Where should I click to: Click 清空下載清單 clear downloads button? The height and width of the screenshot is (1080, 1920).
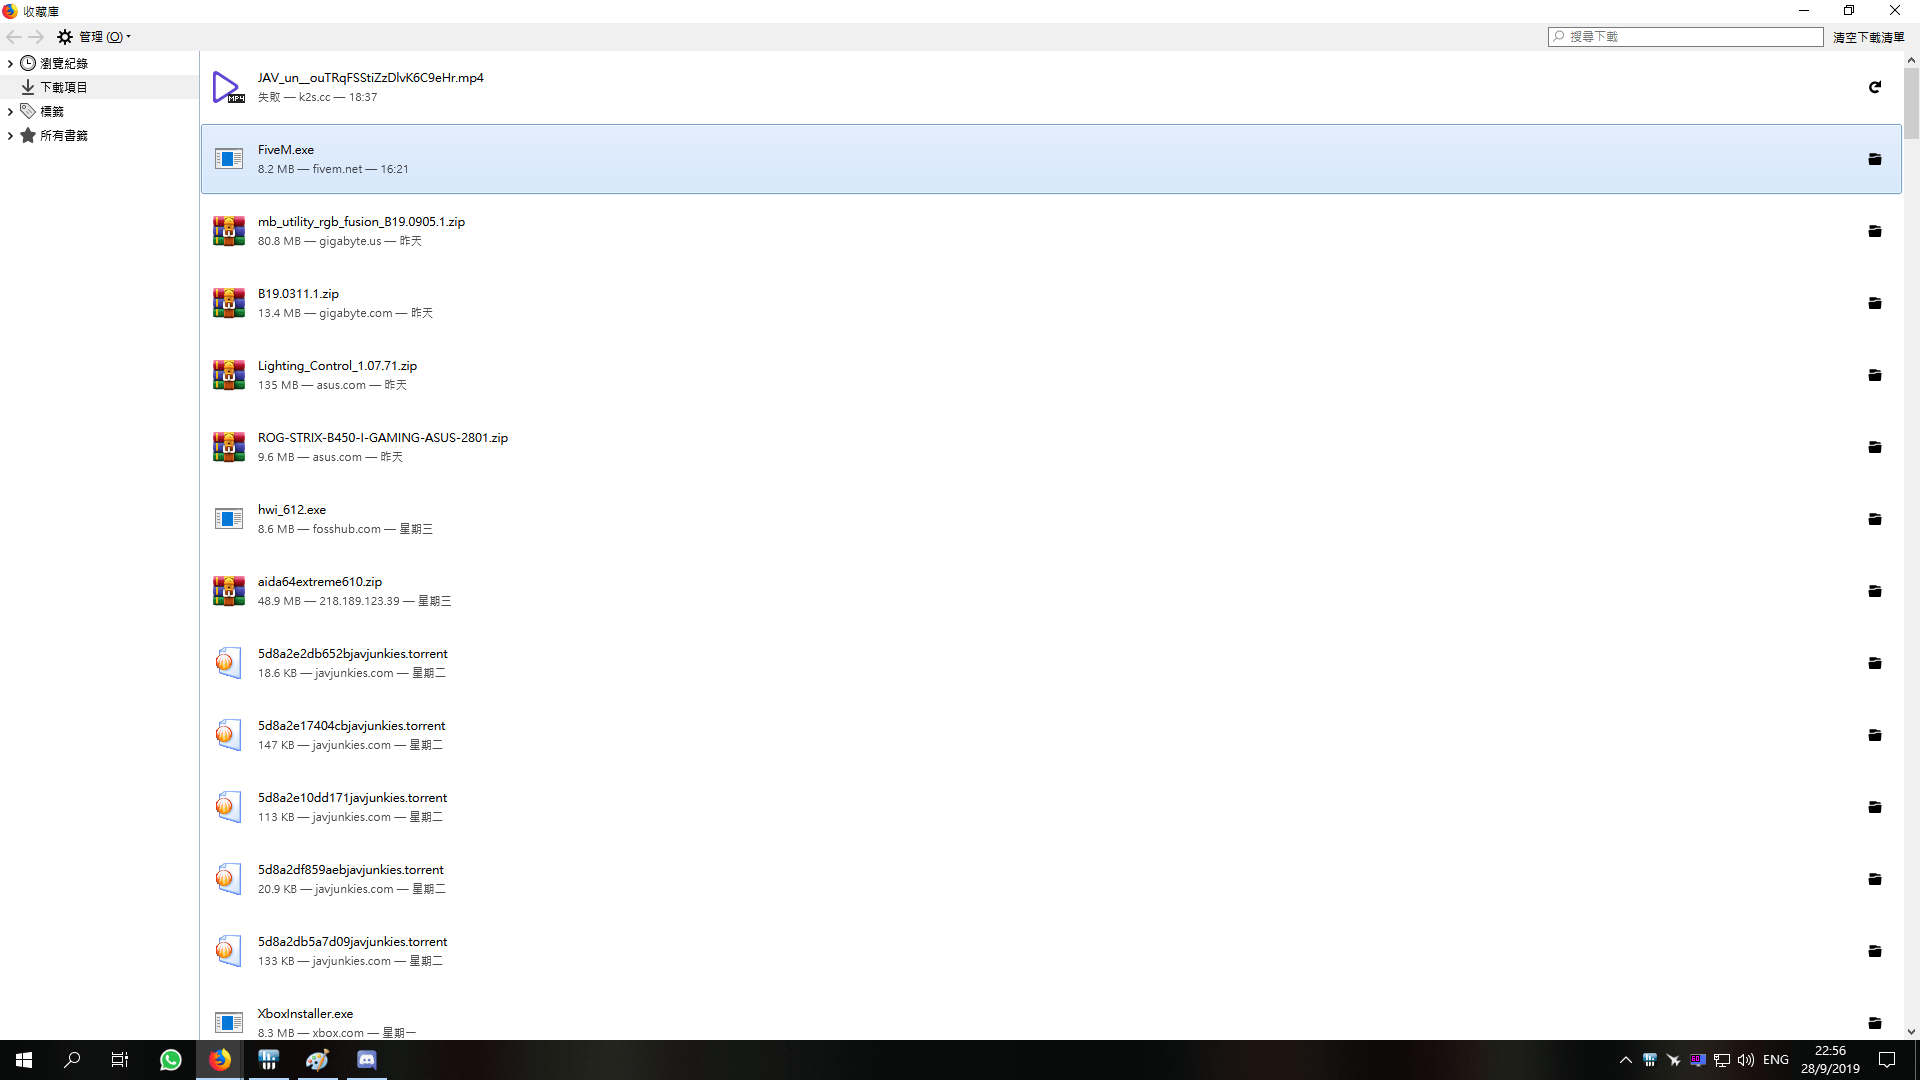click(x=1868, y=37)
